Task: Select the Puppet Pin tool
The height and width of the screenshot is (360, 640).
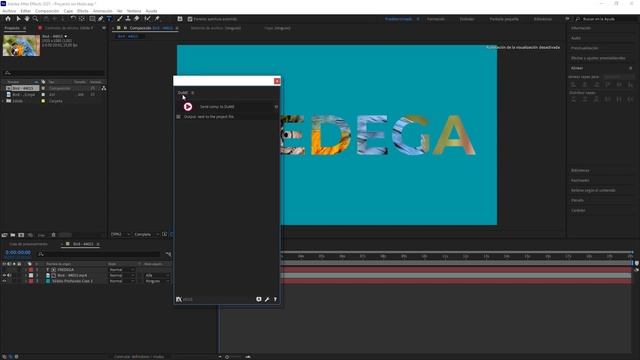Action: pos(157,19)
